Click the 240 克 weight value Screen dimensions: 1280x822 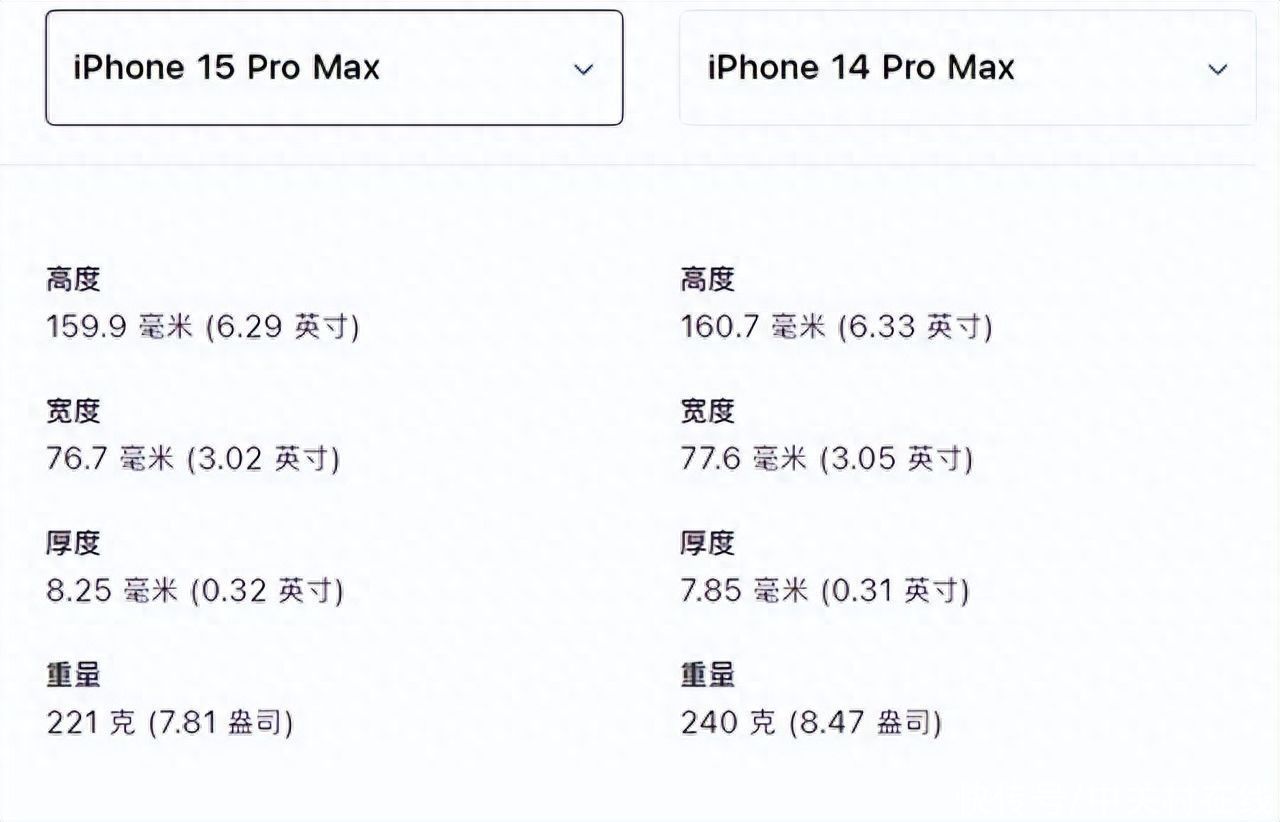coord(812,723)
